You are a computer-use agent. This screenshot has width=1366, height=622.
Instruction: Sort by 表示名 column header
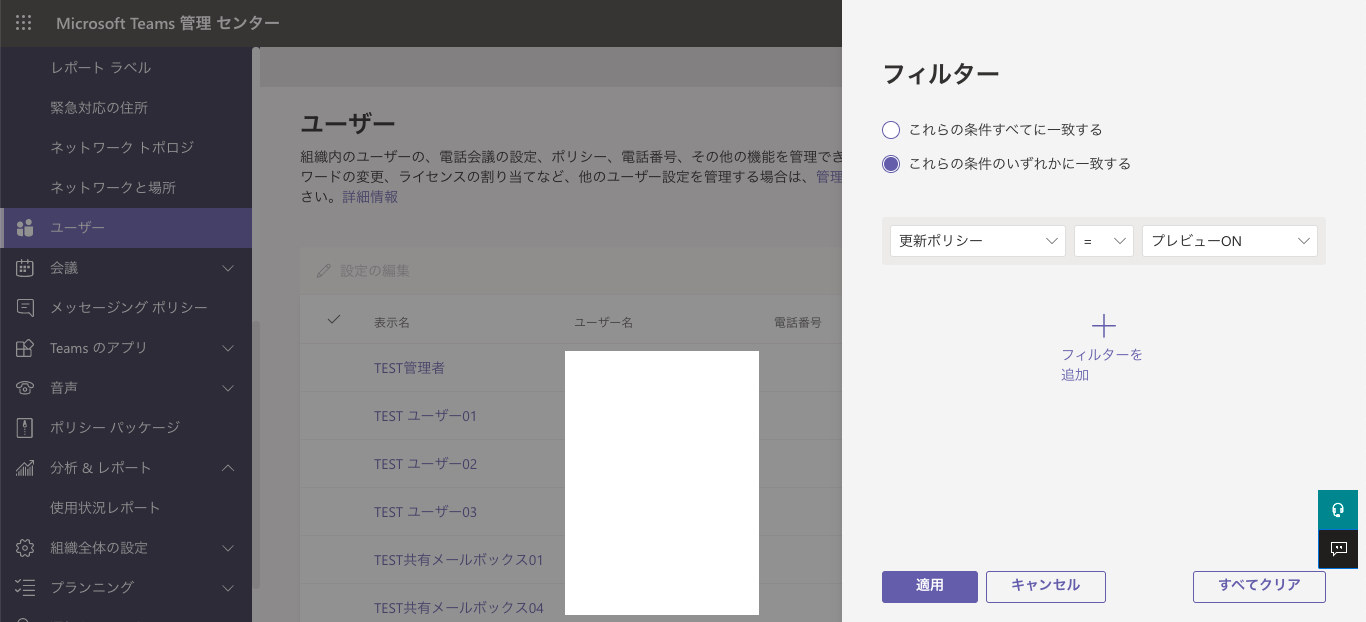[392, 323]
